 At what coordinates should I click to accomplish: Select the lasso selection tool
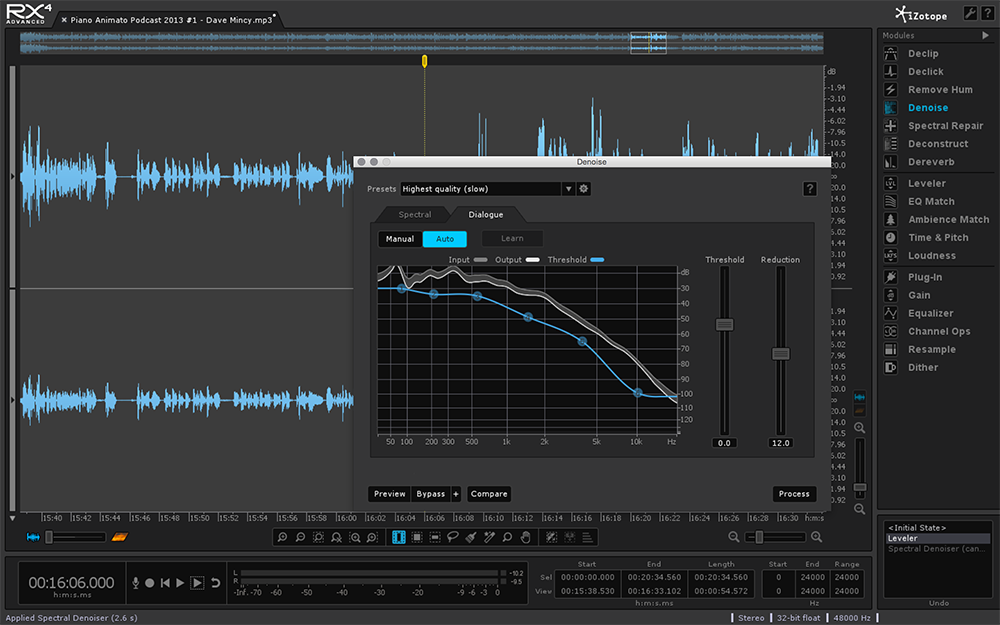[453, 538]
